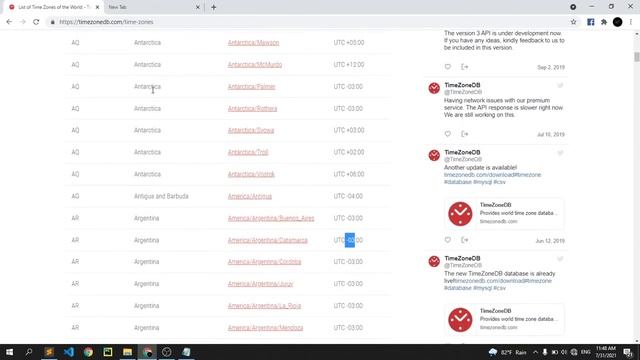Screen dimensions: 640x360
Task: Open the America/Antigua link
Action: coord(249,196)
